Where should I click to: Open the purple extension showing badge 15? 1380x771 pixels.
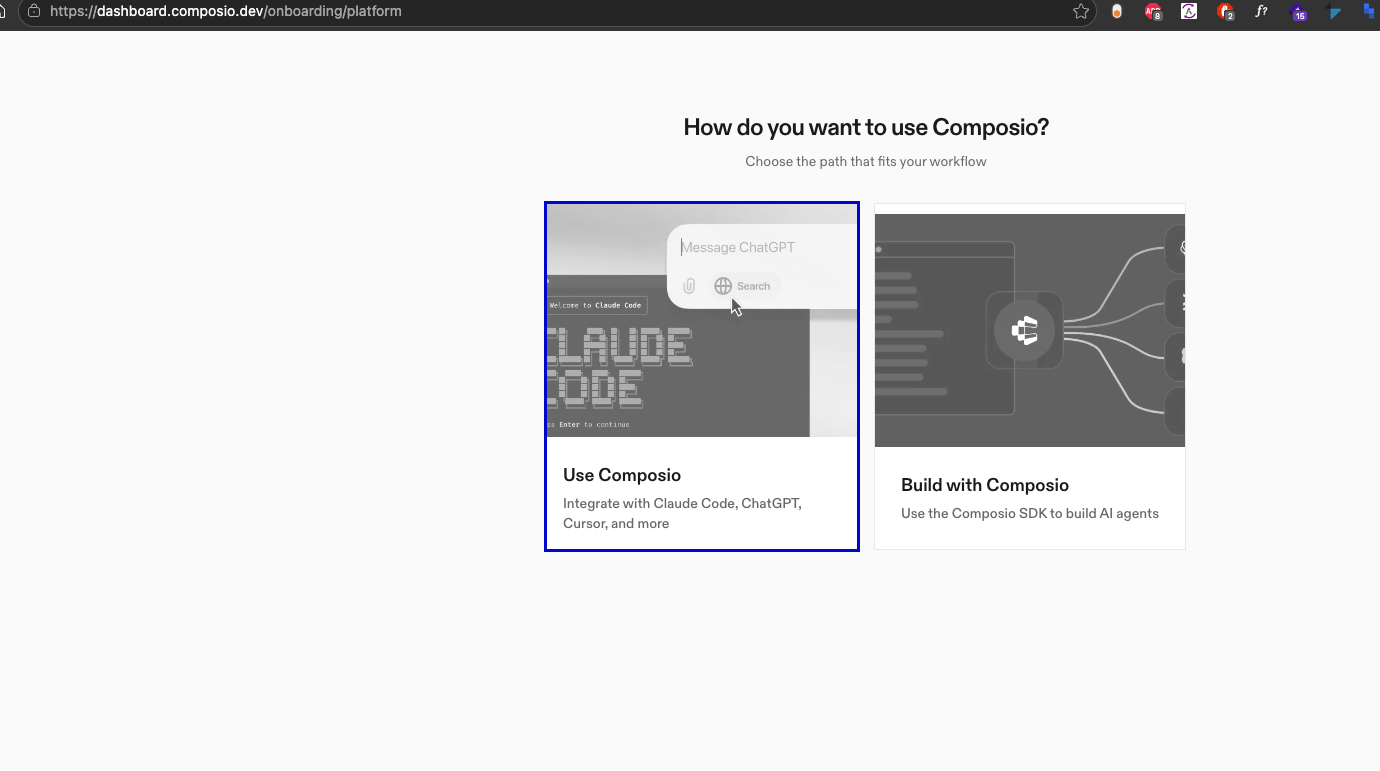pos(1298,12)
